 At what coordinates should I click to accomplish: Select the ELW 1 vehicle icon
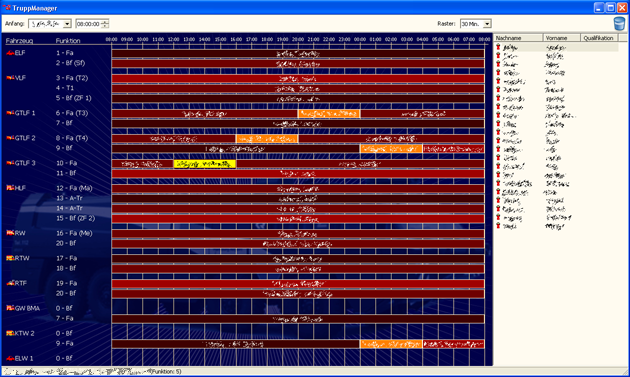tap(10, 358)
